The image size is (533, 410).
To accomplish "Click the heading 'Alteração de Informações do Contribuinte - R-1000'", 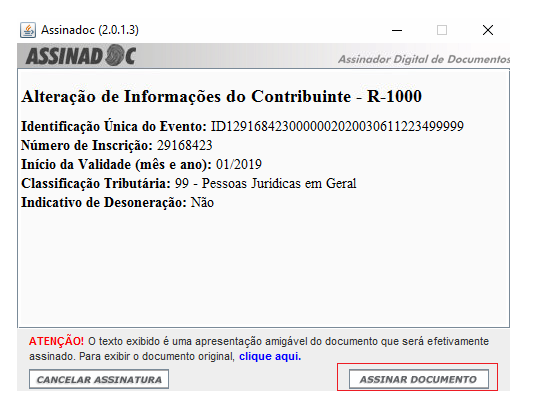I will [x=222, y=96].
